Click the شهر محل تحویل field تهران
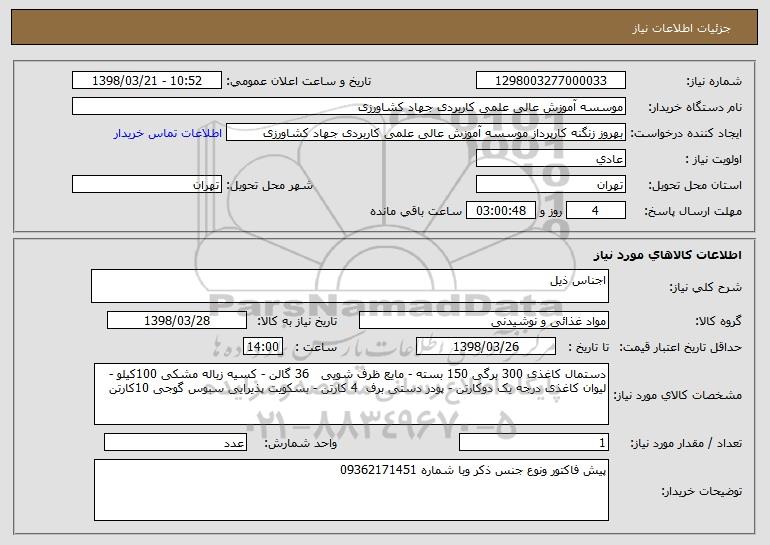The width and height of the screenshot is (770, 545). [x=147, y=185]
